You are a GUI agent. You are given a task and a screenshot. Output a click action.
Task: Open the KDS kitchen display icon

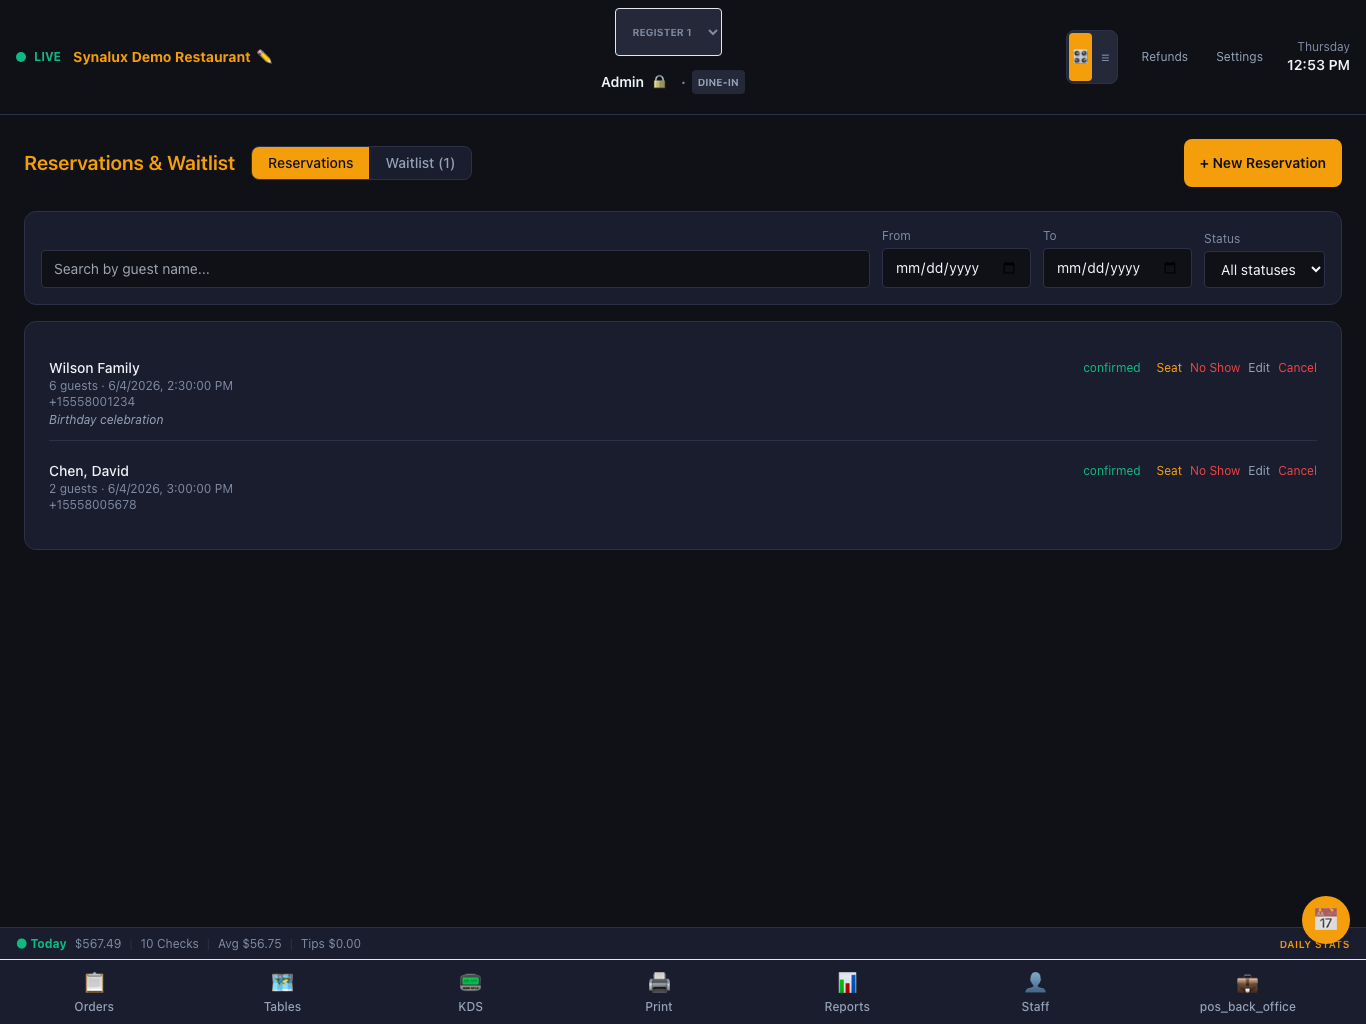470,982
